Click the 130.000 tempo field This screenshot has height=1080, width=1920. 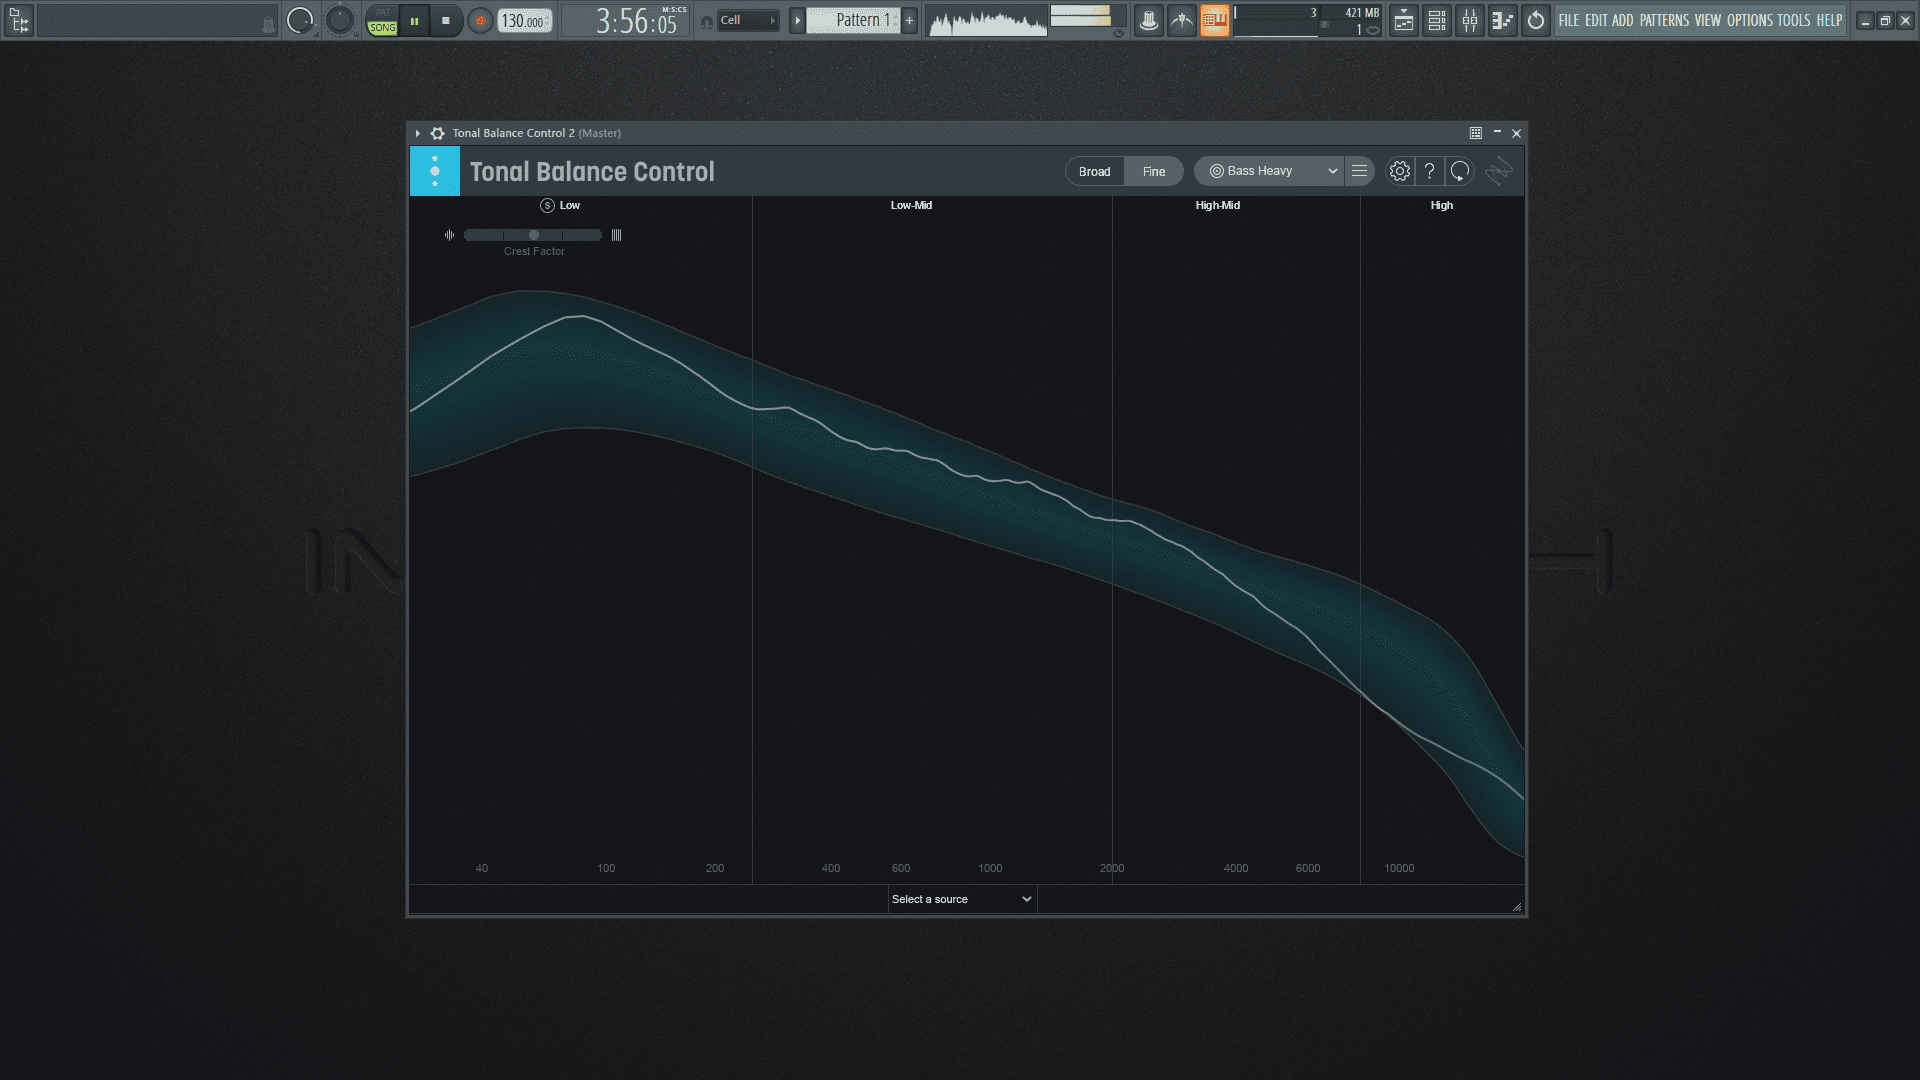[x=525, y=20]
